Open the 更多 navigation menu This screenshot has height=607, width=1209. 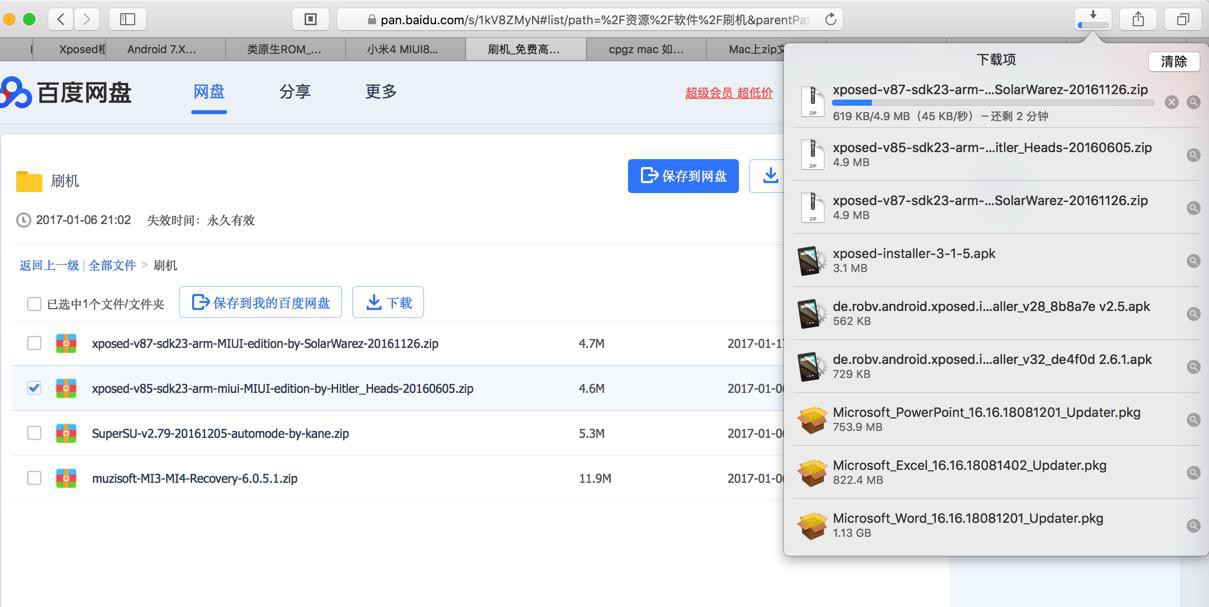tap(381, 92)
